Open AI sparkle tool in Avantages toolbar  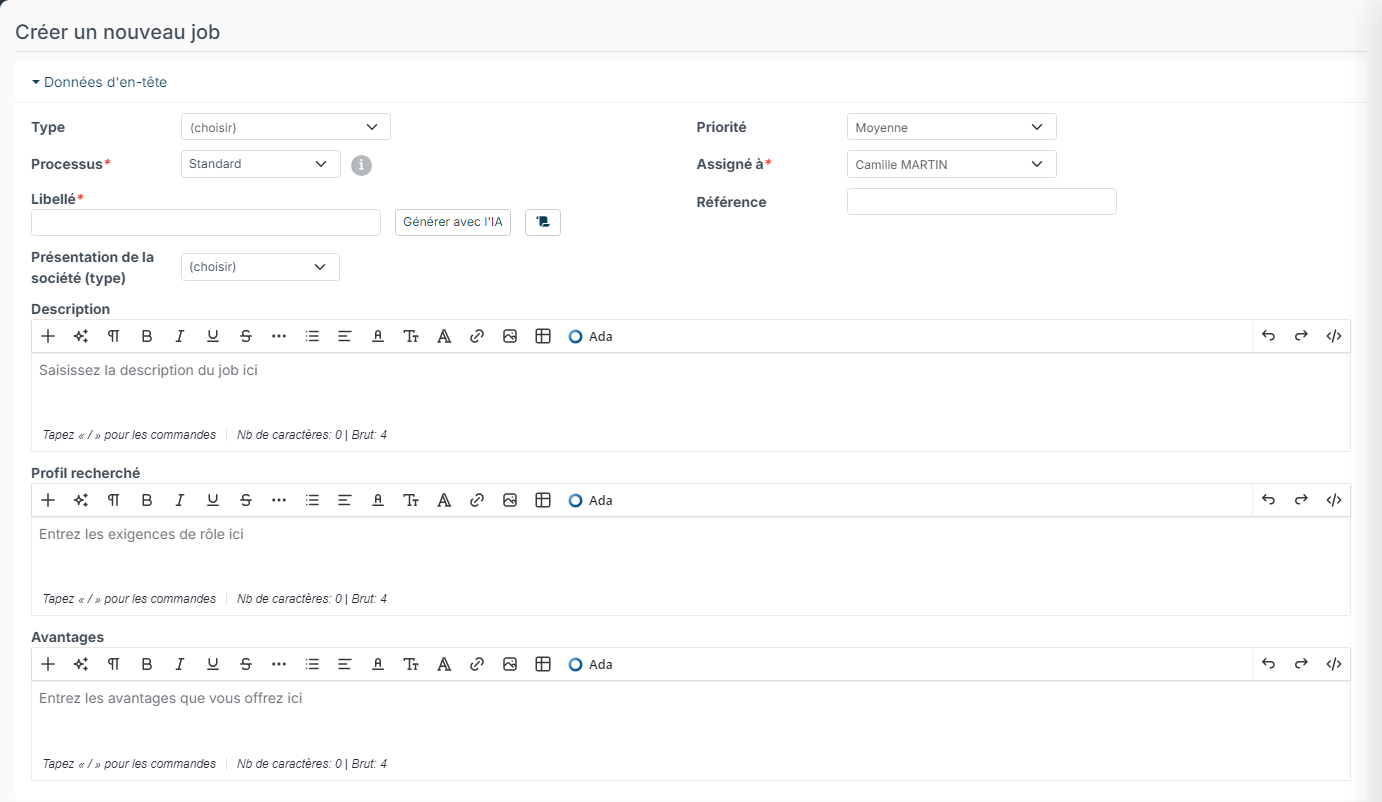click(81, 664)
